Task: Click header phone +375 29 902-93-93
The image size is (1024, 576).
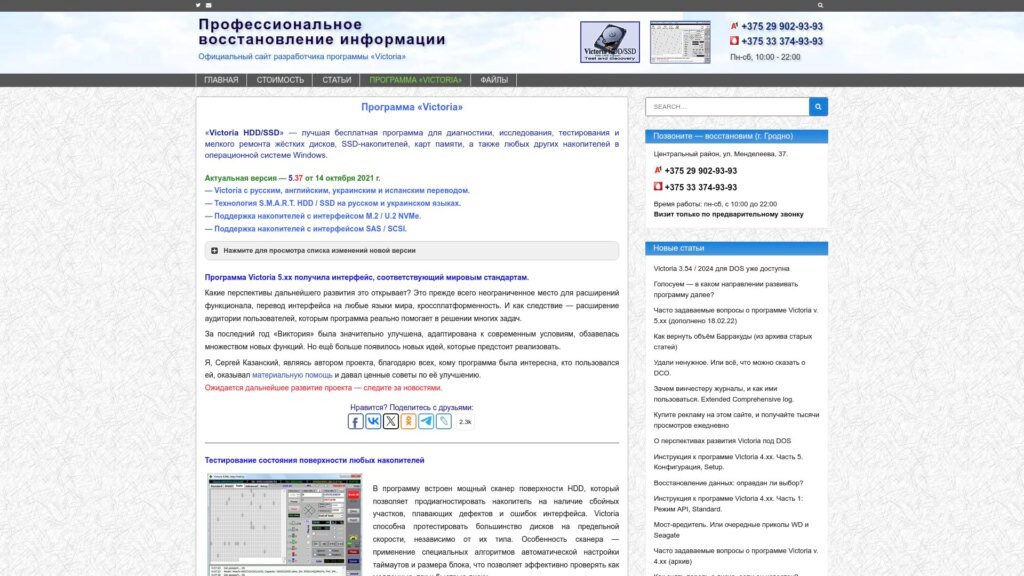Action: [782, 27]
